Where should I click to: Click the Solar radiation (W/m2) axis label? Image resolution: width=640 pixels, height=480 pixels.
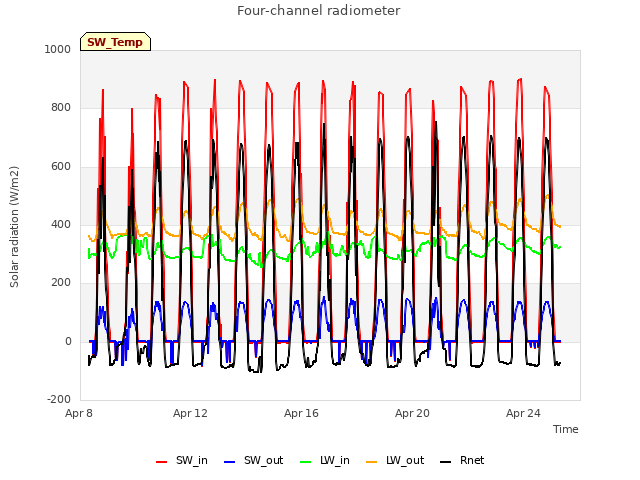pyautogui.click(x=14, y=227)
